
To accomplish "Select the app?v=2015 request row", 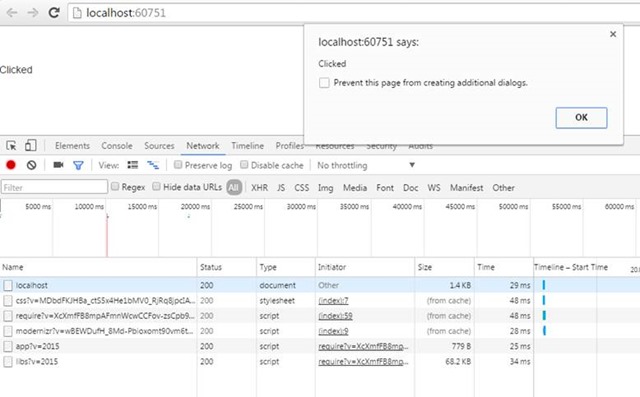I will click(320, 346).
